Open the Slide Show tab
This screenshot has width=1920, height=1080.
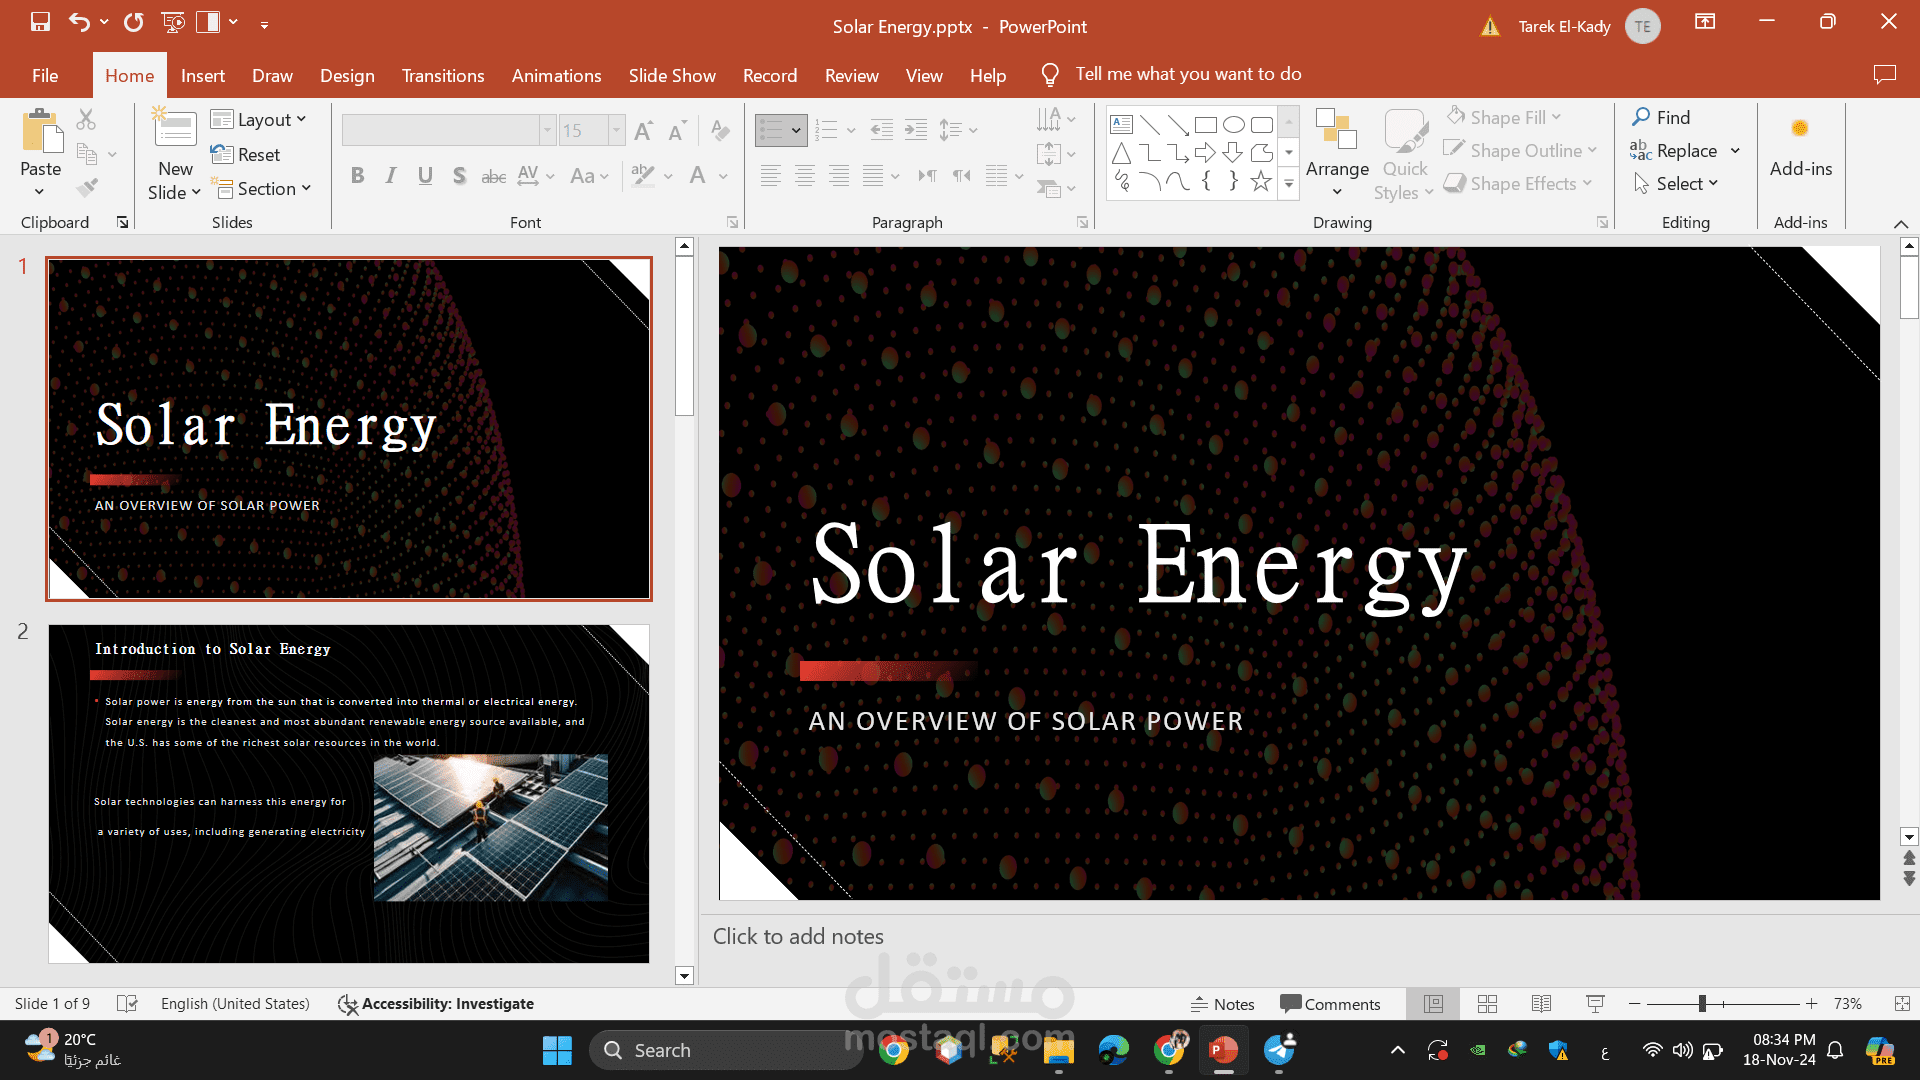point(672,75)
